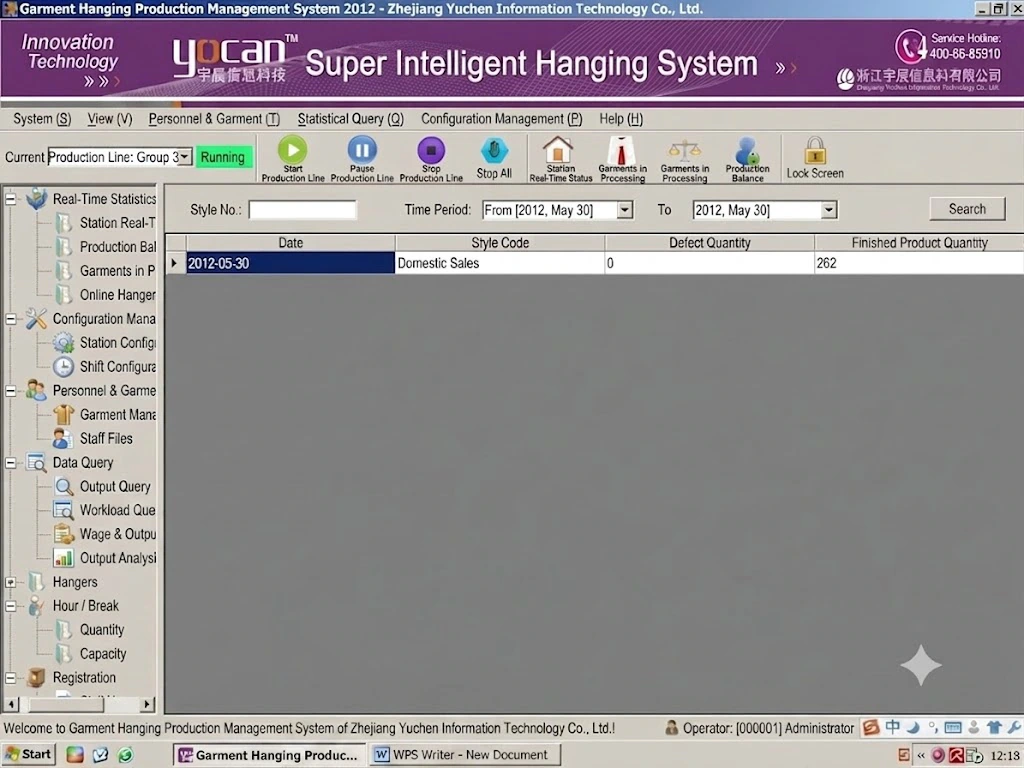Select Capacity under Hour / Break
Image resolution: width=1024 pixels, height=768 pixels.
tap(91, 654)
